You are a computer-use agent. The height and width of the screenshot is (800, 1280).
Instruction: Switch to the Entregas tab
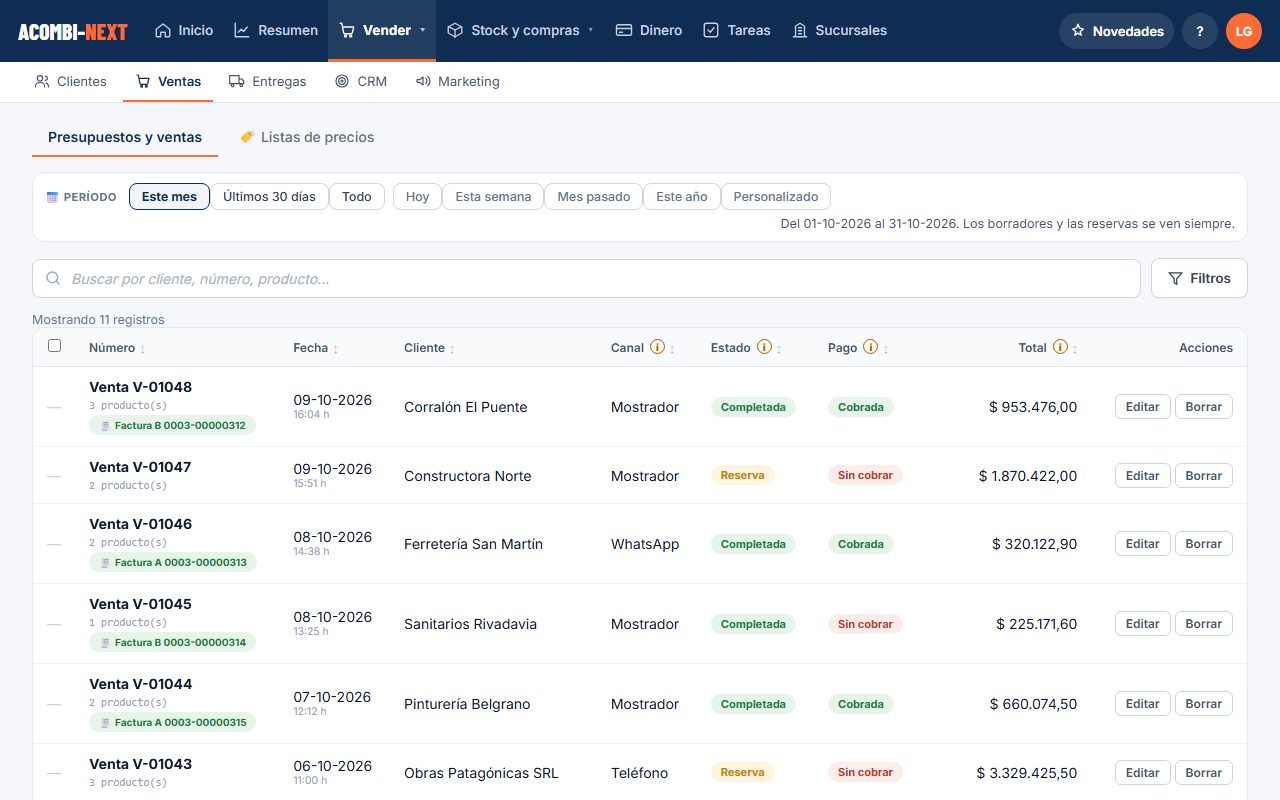267,81
